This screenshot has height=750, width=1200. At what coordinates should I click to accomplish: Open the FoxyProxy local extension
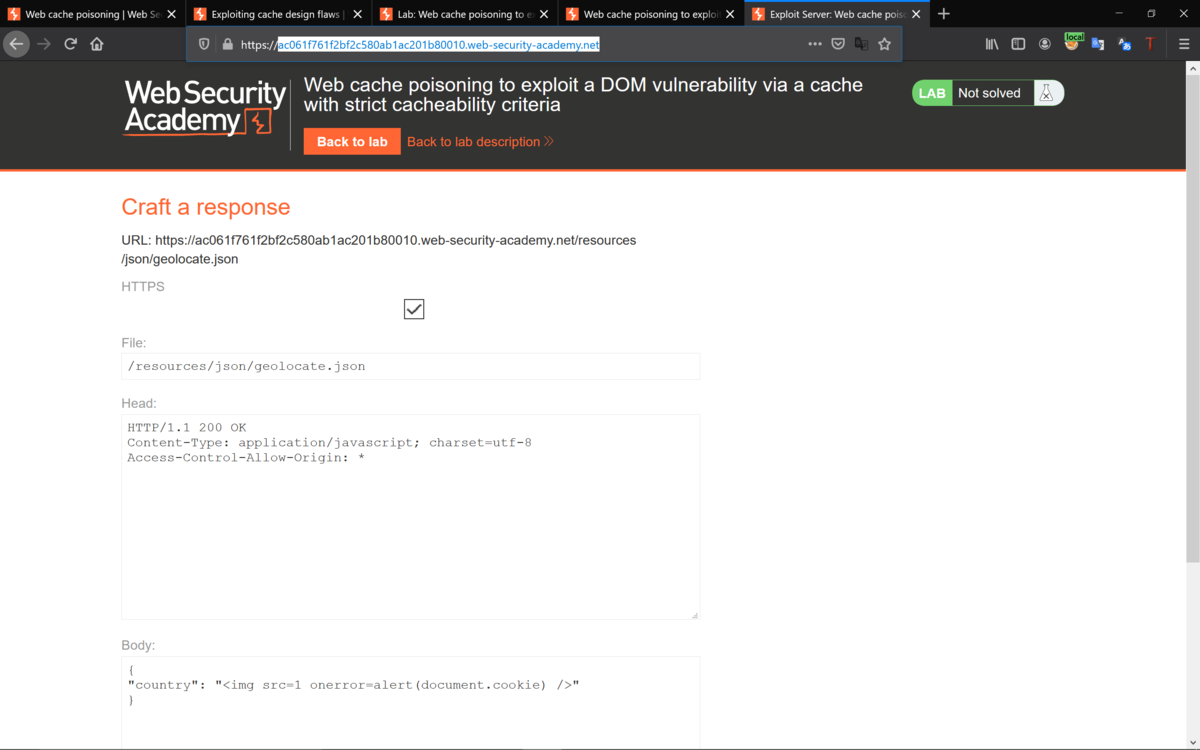click(x=1072, y=43)
